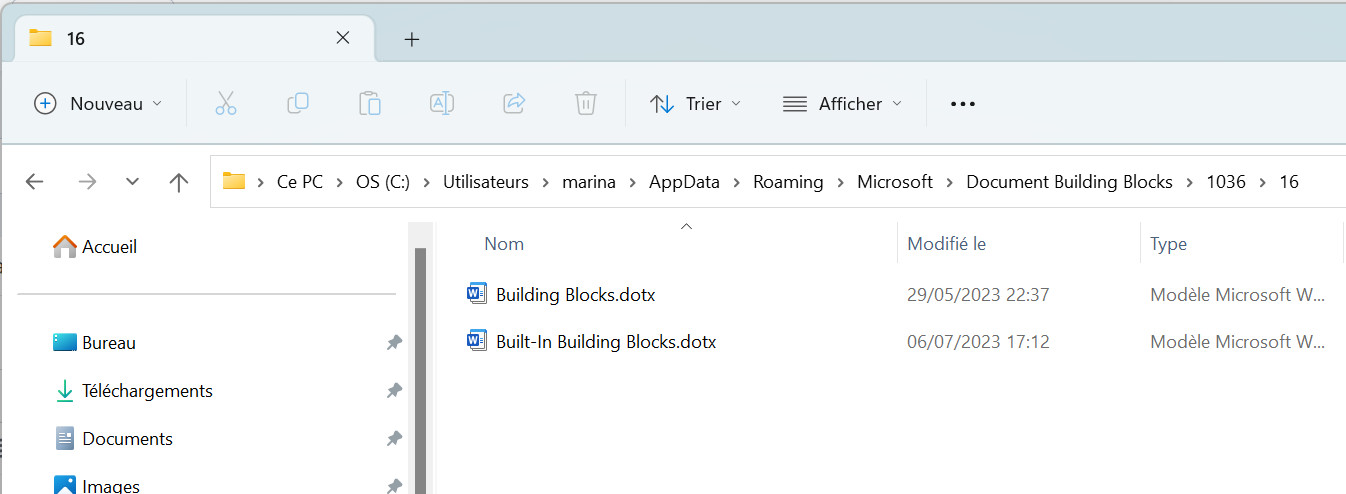Toggle pin for Documents folder

click(394, 439)
